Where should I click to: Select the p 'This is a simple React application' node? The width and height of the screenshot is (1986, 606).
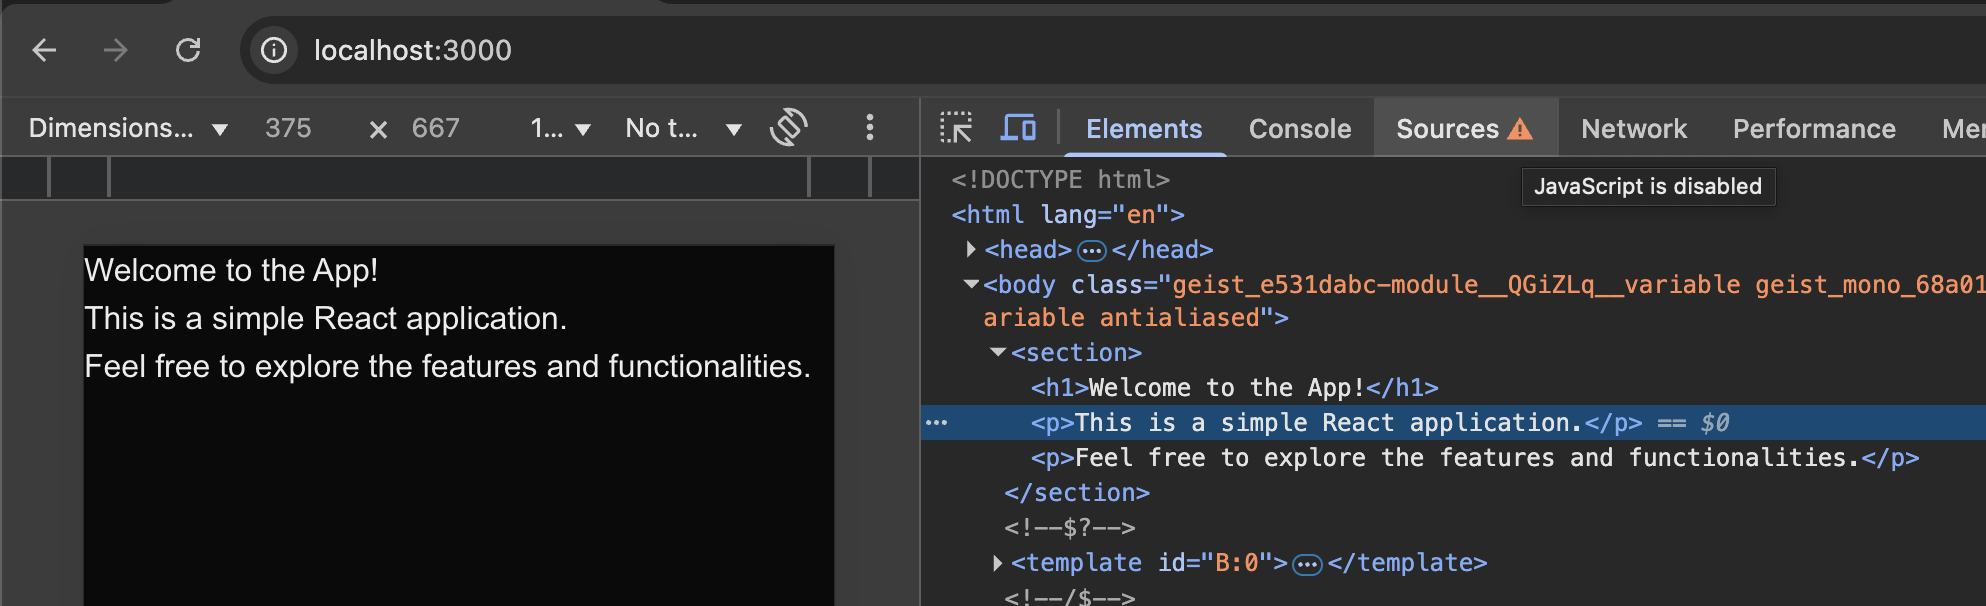(x=1337, y=422)
